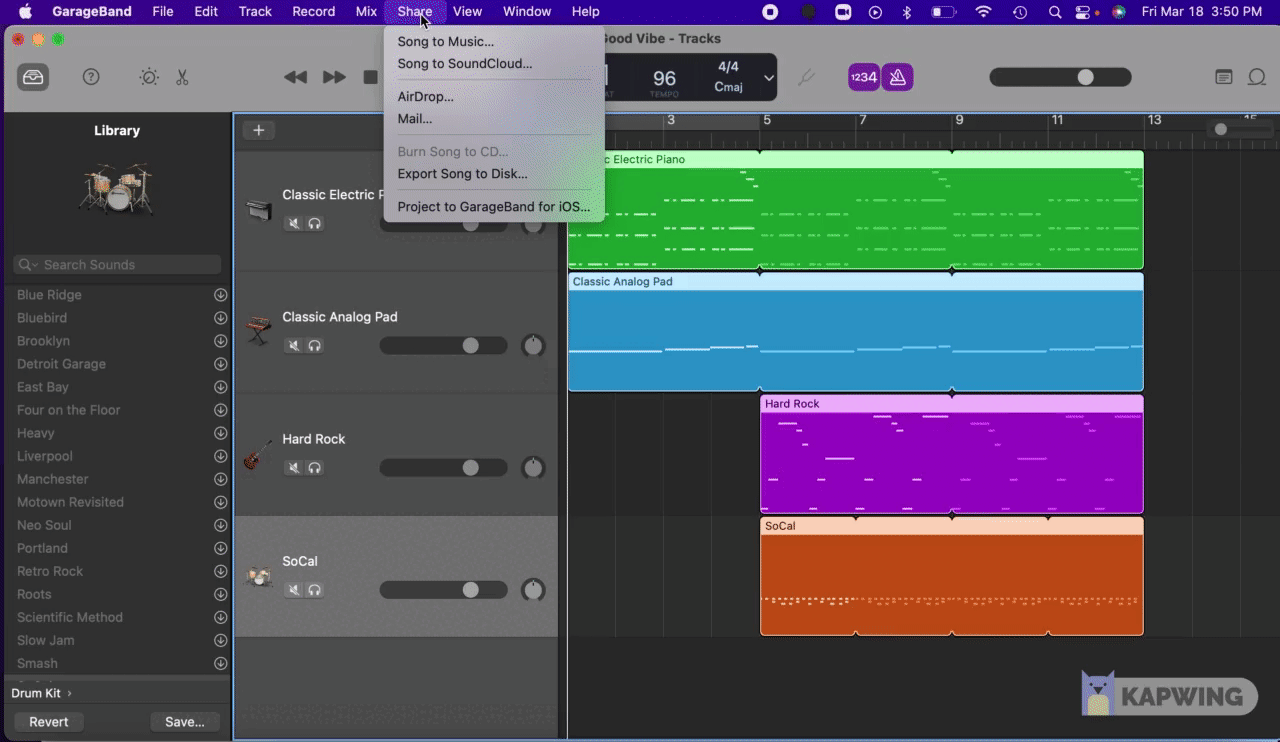Choose Song to Music menu item

click(x=494, y=42)
